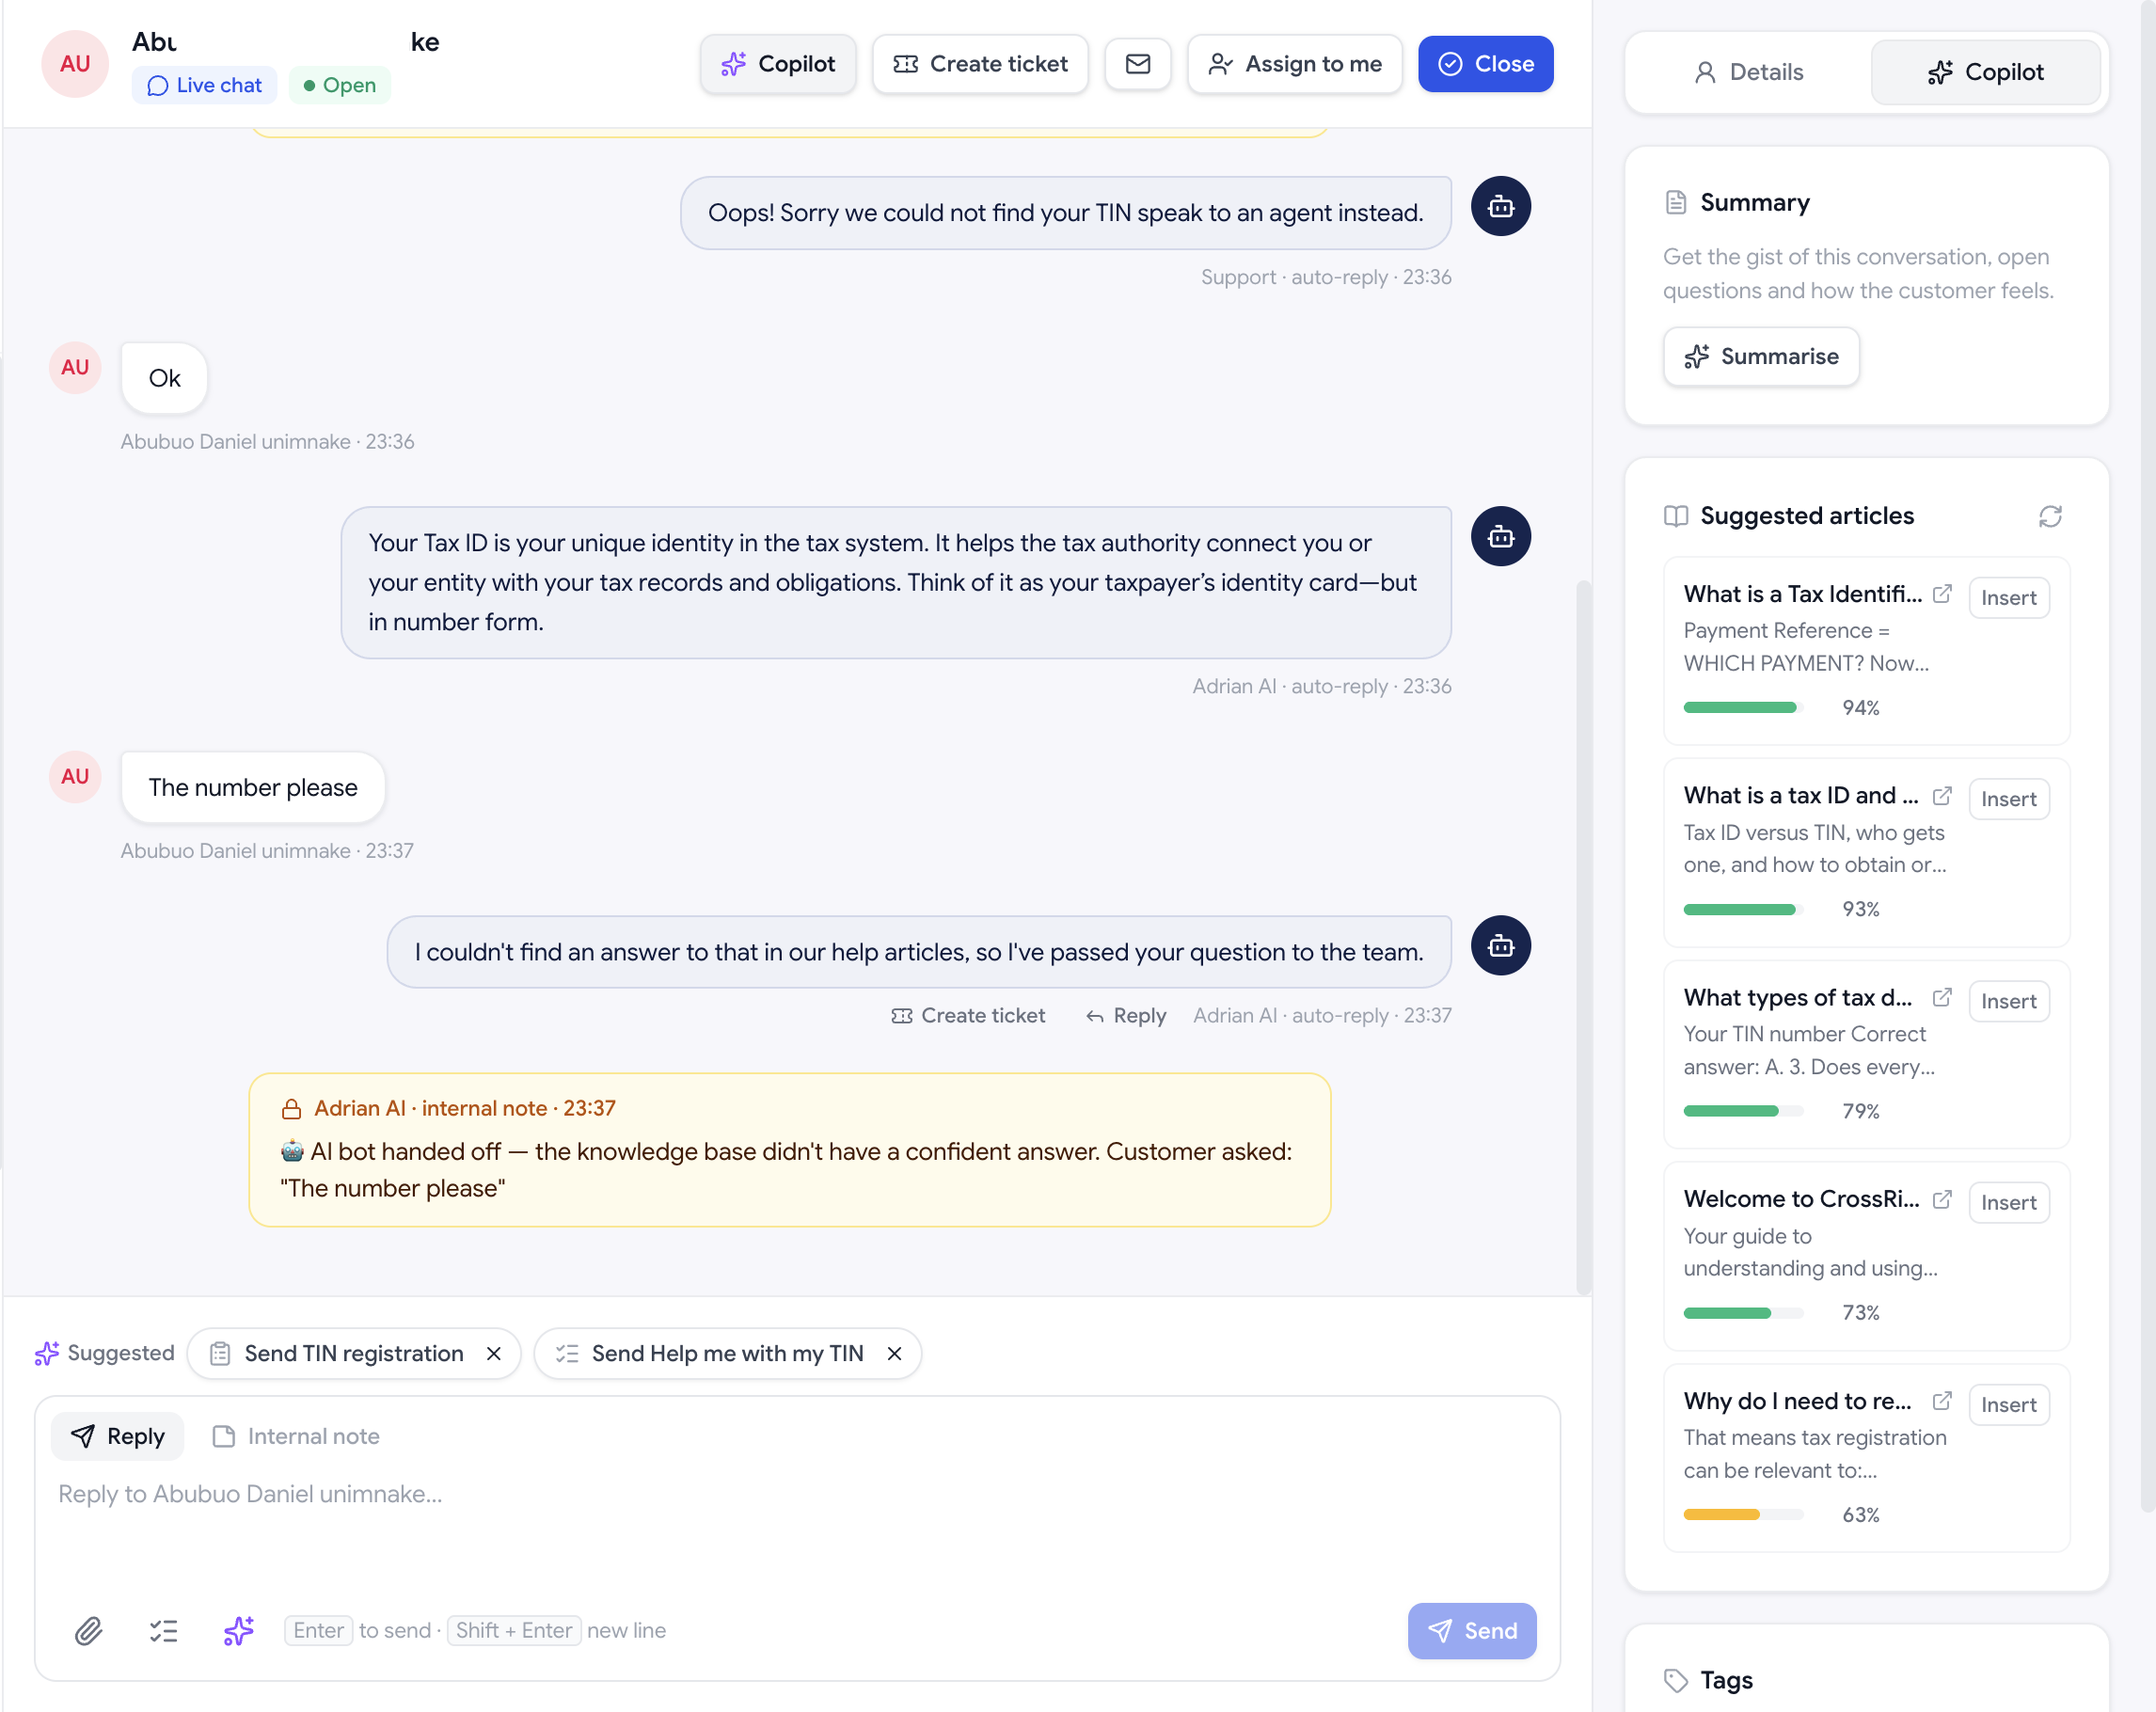Refresh the Suggested articles list
The image size is (2156, 1712).
[2050, 516]
